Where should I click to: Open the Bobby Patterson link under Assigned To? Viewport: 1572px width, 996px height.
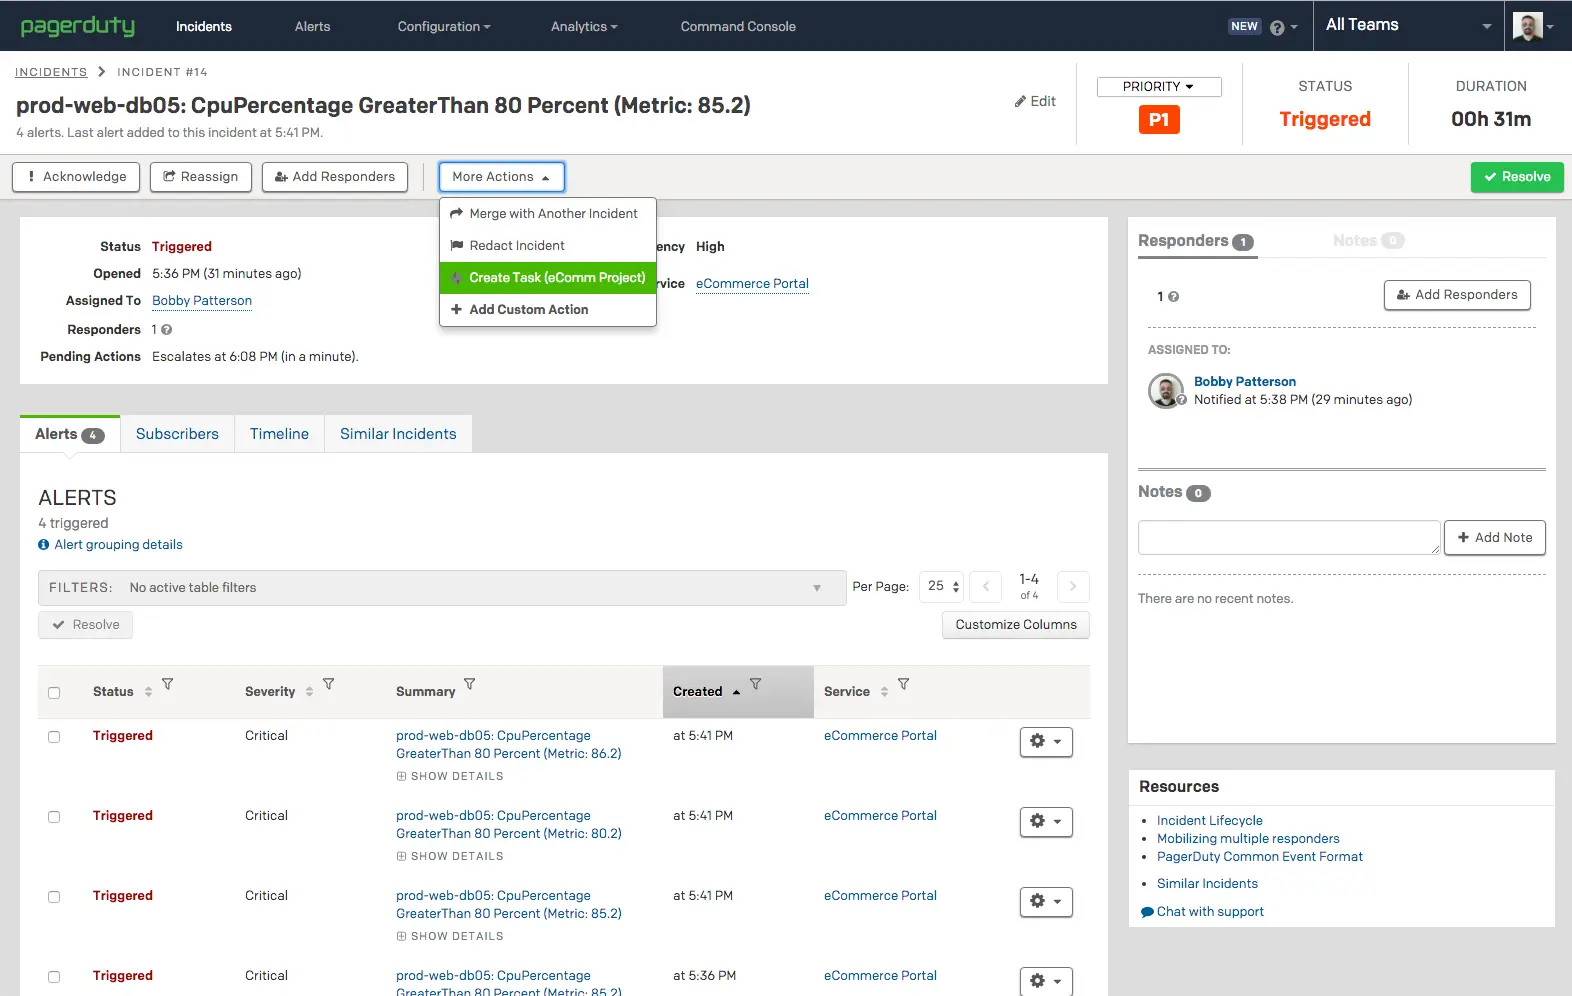coord(202,301)
